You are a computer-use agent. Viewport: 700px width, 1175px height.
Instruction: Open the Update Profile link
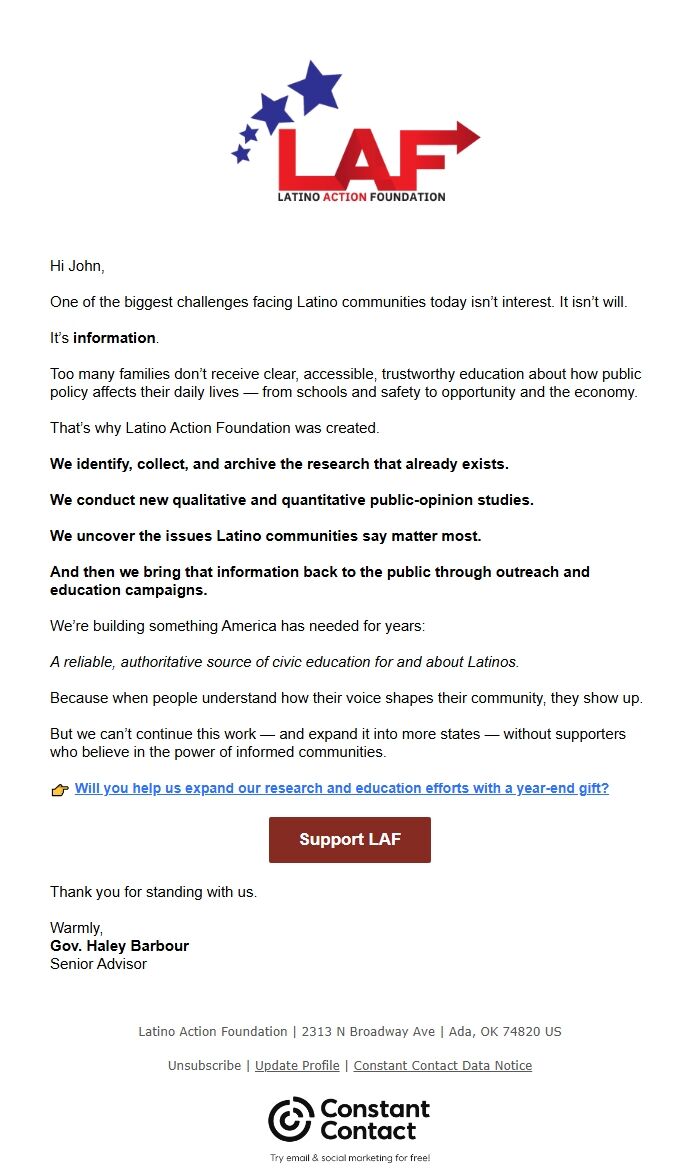297,1065
